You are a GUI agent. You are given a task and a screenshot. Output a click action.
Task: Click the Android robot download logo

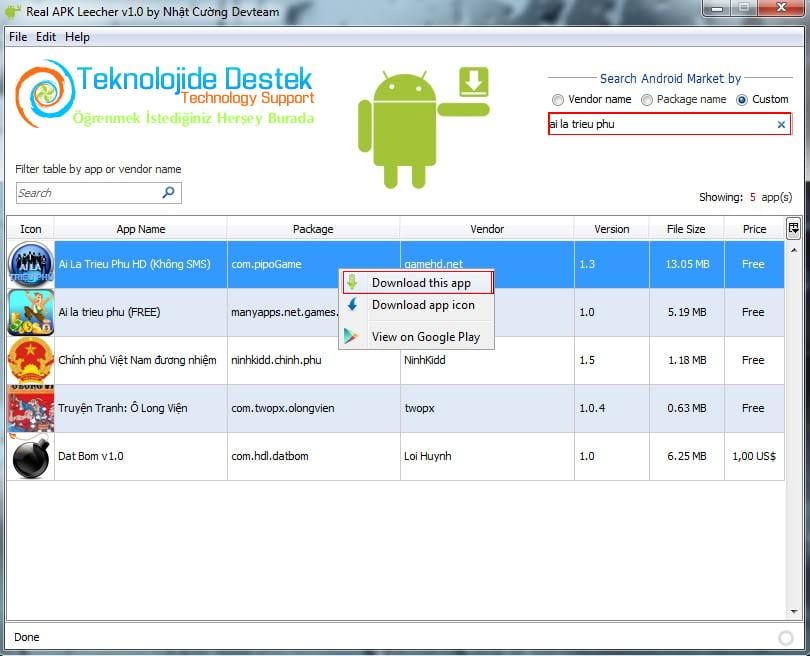point(424,127)
